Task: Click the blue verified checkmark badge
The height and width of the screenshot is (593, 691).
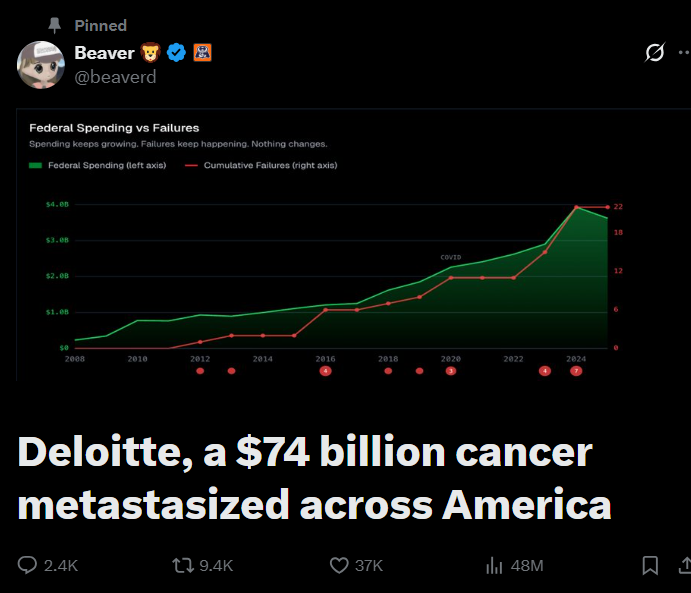Action: coord(176,53)
